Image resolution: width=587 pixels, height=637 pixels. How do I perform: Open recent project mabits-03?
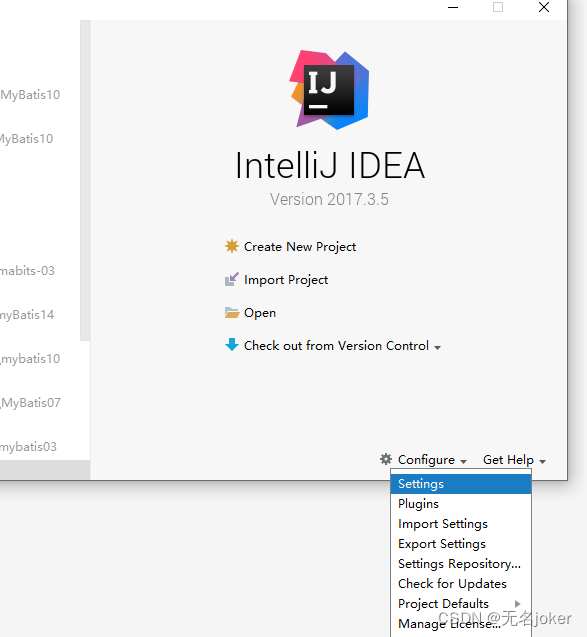point(27,271)
